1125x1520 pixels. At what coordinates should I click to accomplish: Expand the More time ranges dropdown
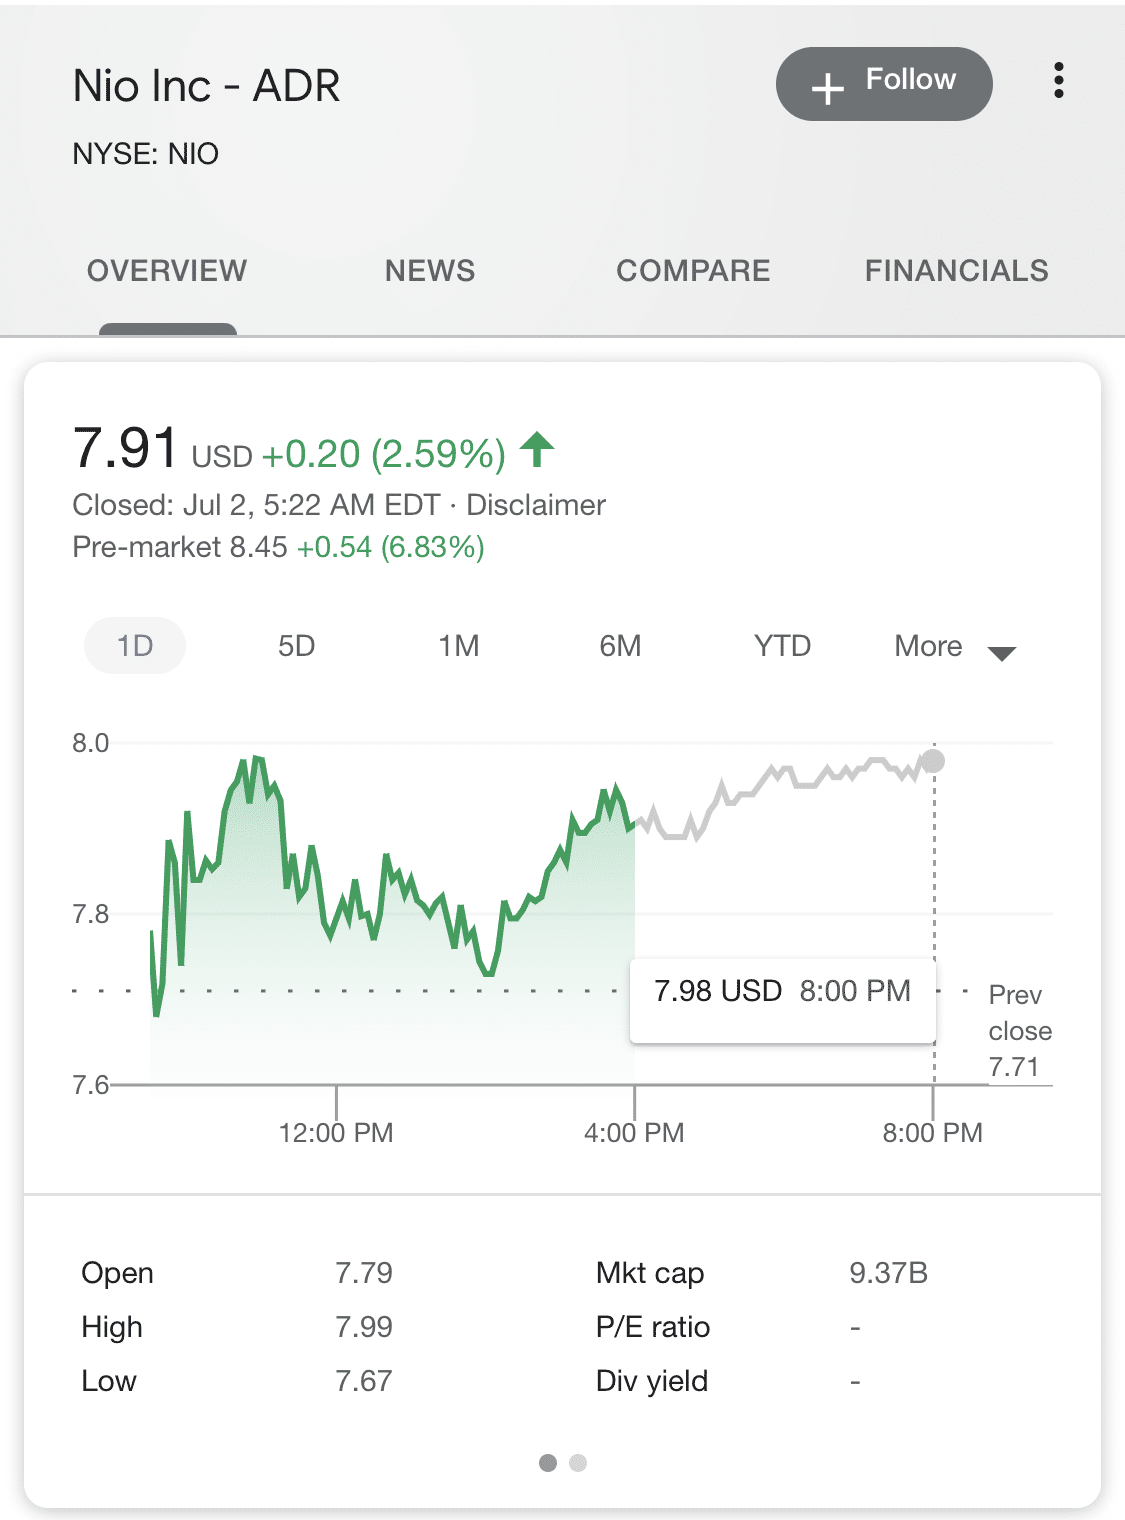(929, 647)
